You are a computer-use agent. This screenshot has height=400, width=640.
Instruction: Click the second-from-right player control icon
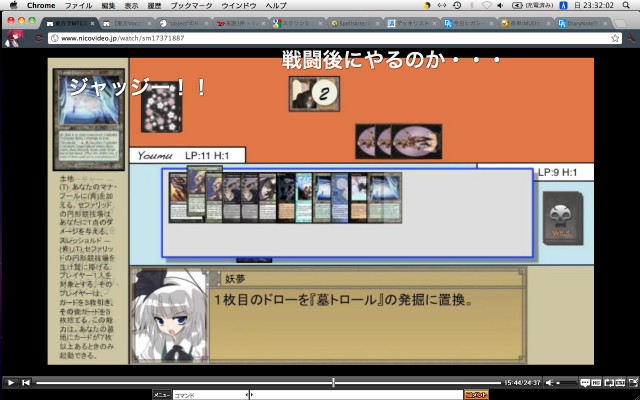click(x=620, y=382)
